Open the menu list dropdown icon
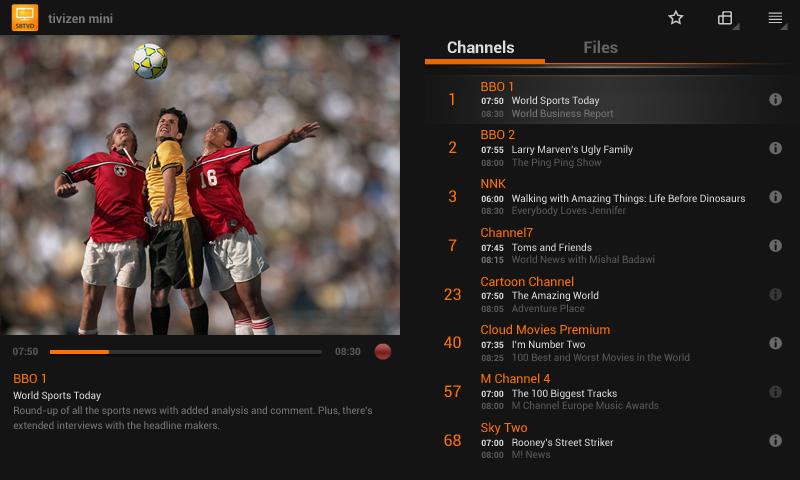The height and width of the screenshot is (480, 800). (x=776, y=18)
